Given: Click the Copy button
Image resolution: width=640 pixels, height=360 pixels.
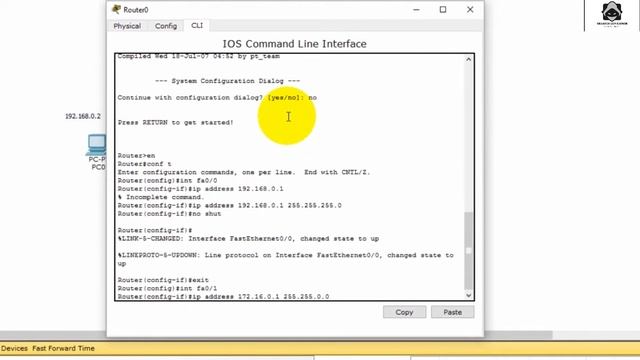Looking at the screenshot, I should pyautogui.click(x=404, y=312).
